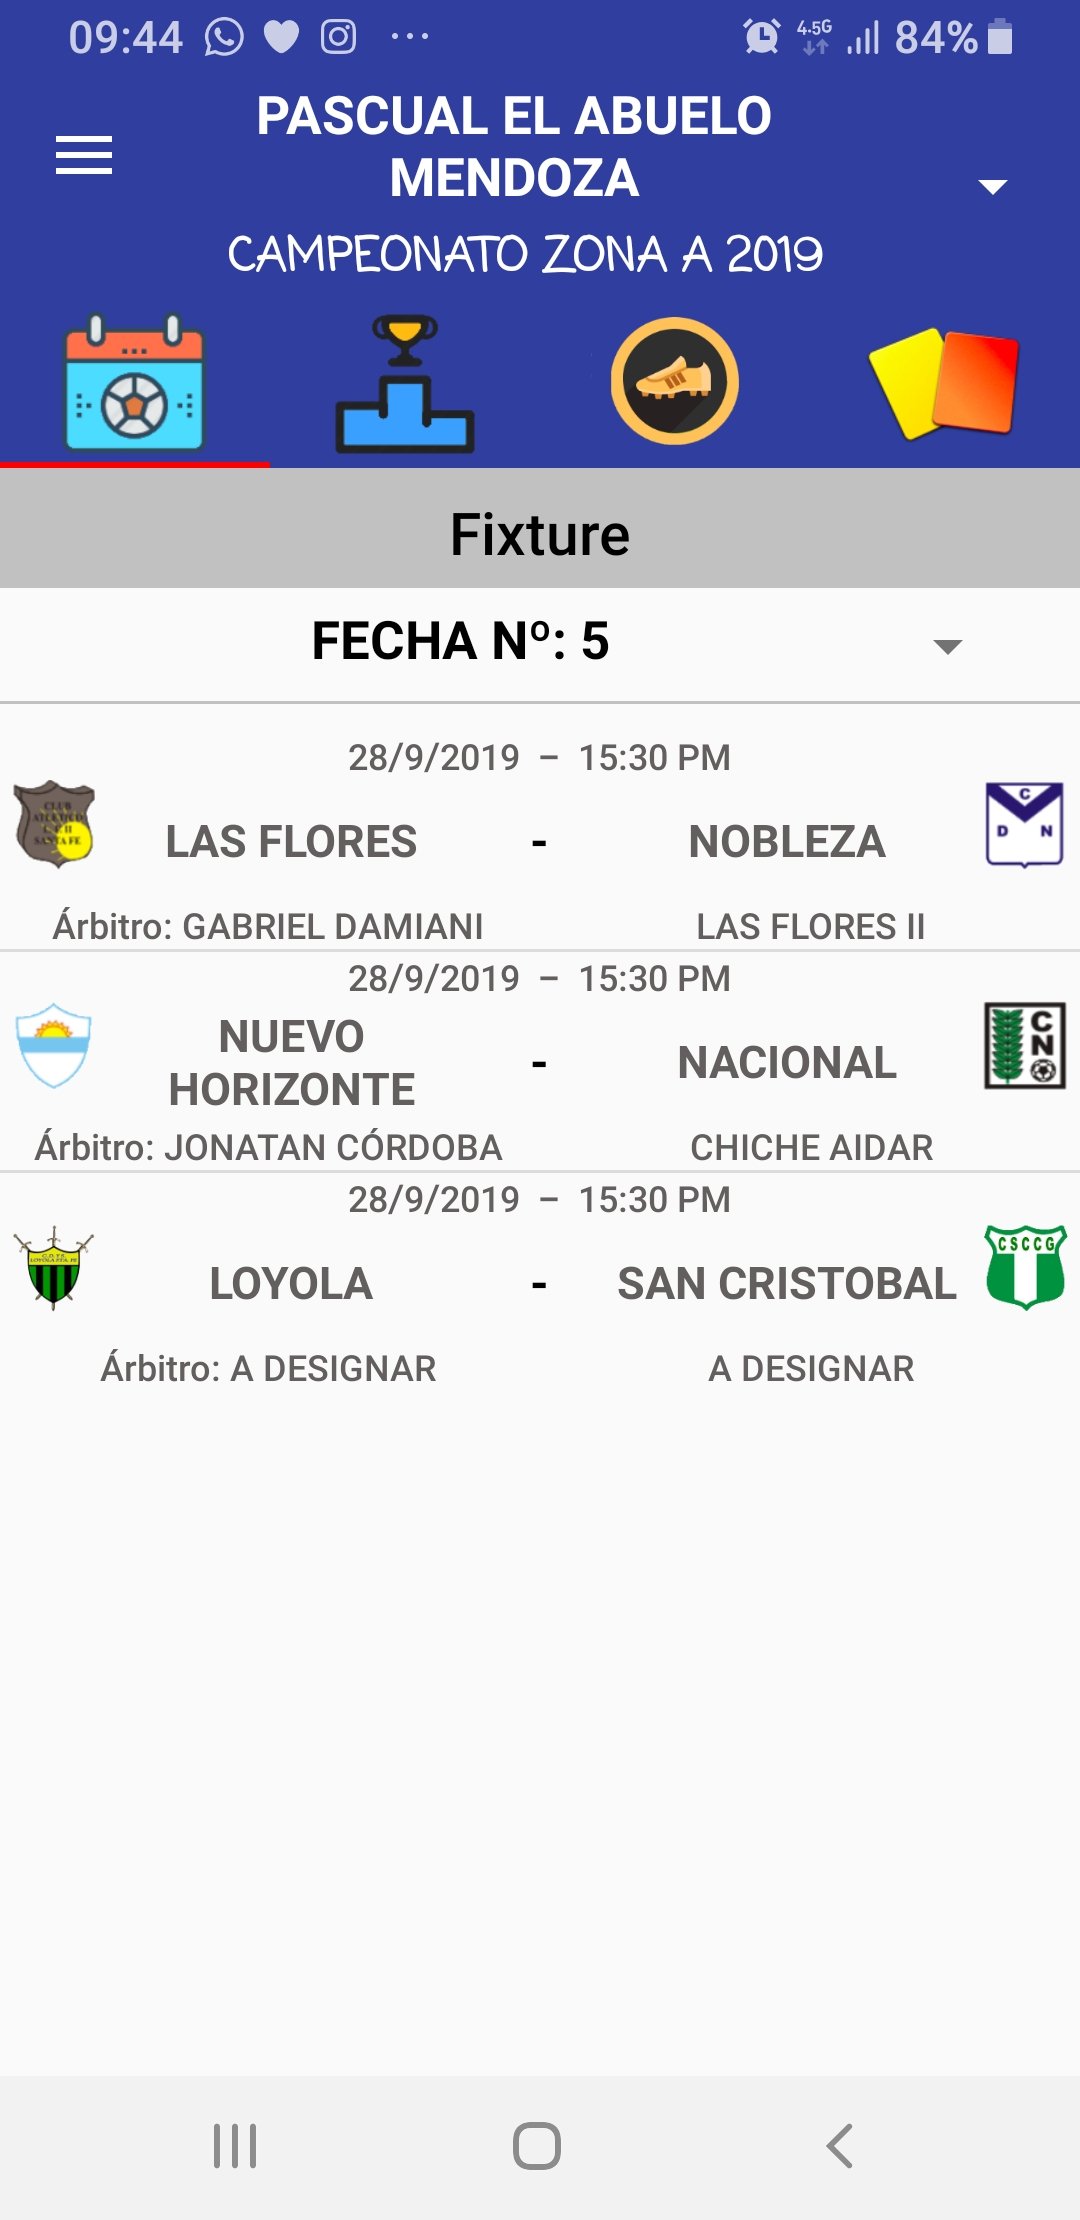Image resolution: width=1080 pixels, height=2220 pixels.
Task: Open the SAN CRISTOBAL team name
Action: tap(787, 1284)
